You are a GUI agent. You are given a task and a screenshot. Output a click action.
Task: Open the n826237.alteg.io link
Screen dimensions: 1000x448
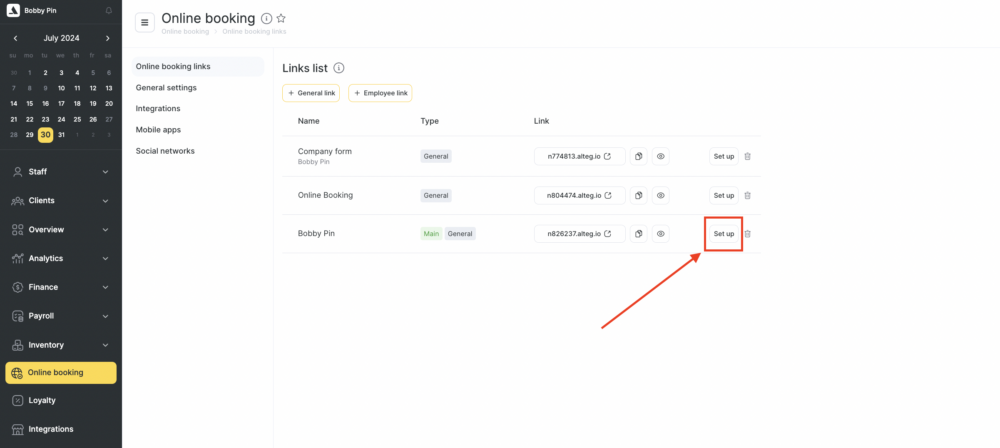coord(580,234)
